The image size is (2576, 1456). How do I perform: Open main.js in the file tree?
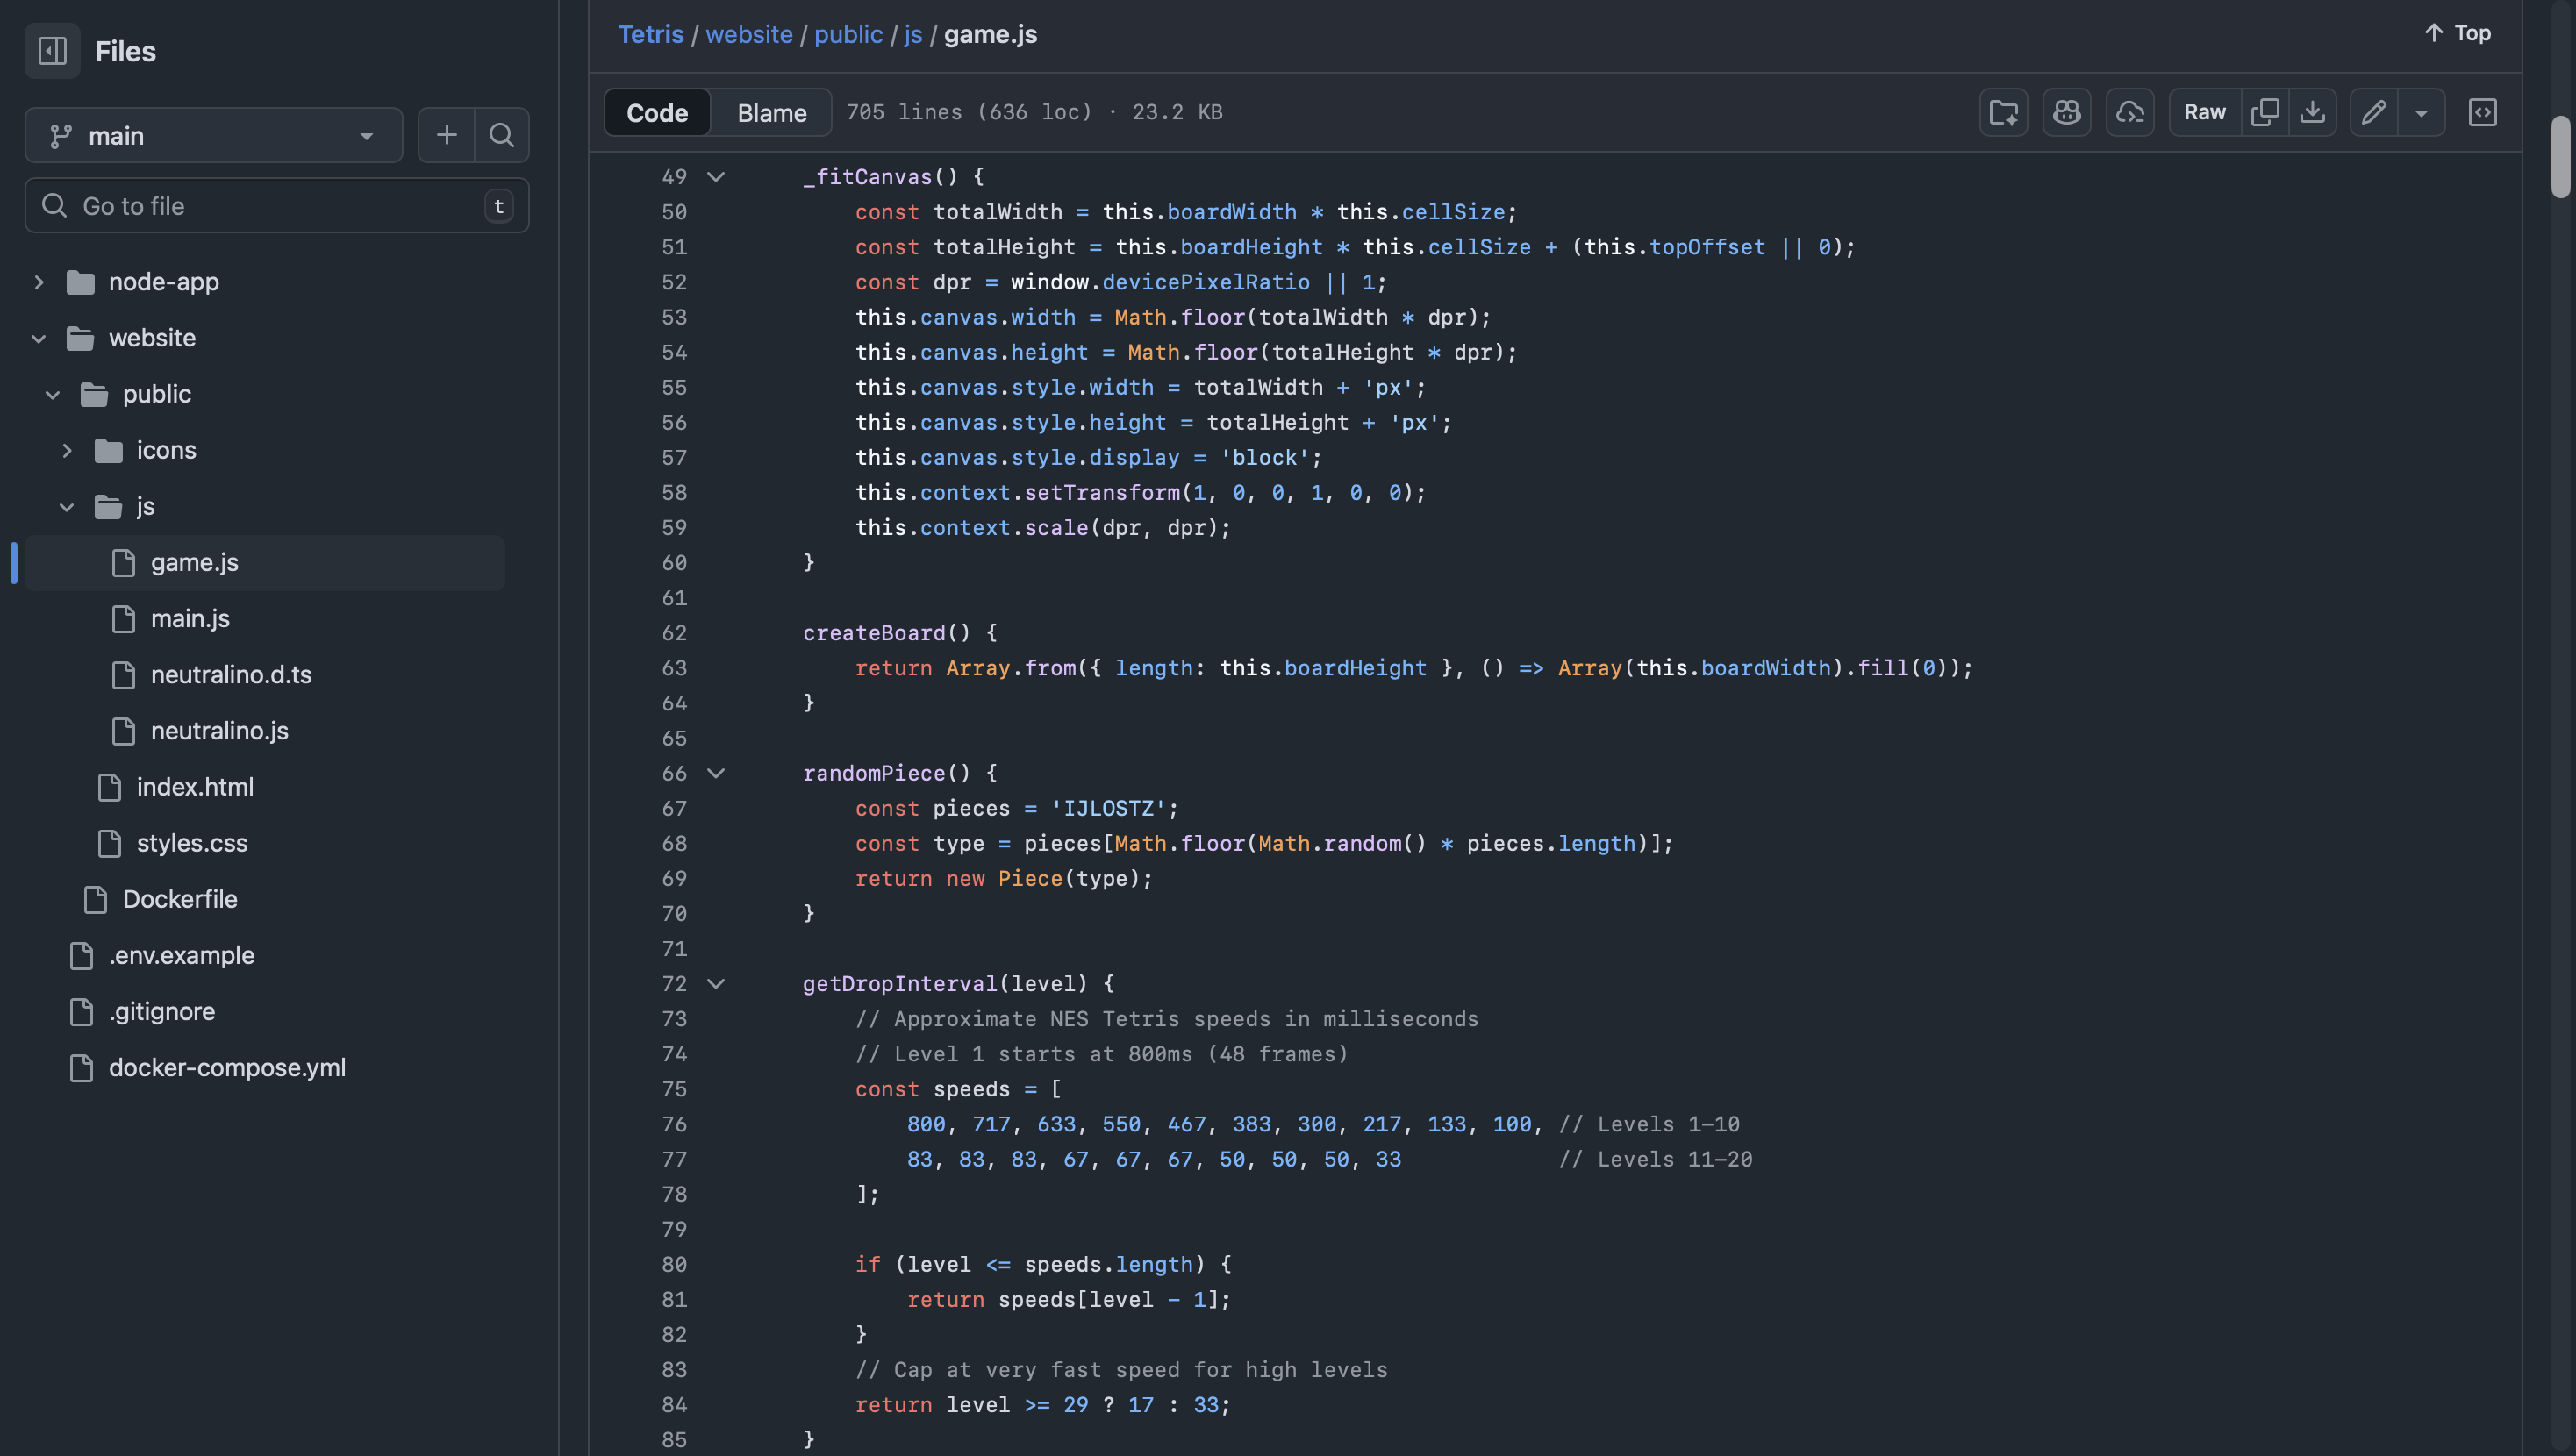[190, 619]
